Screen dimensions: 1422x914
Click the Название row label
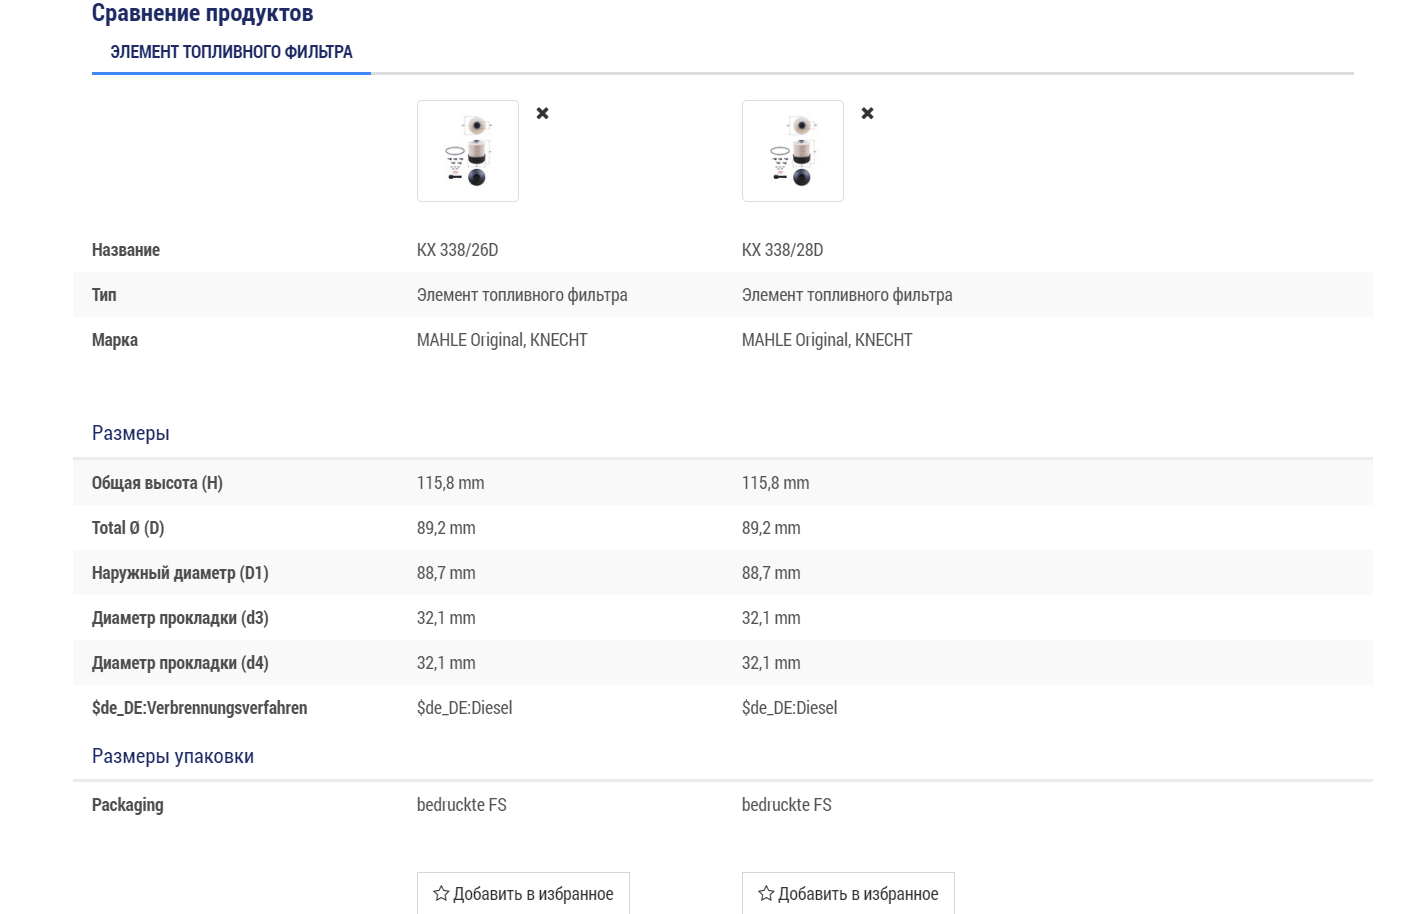click(x=126, y=250)
